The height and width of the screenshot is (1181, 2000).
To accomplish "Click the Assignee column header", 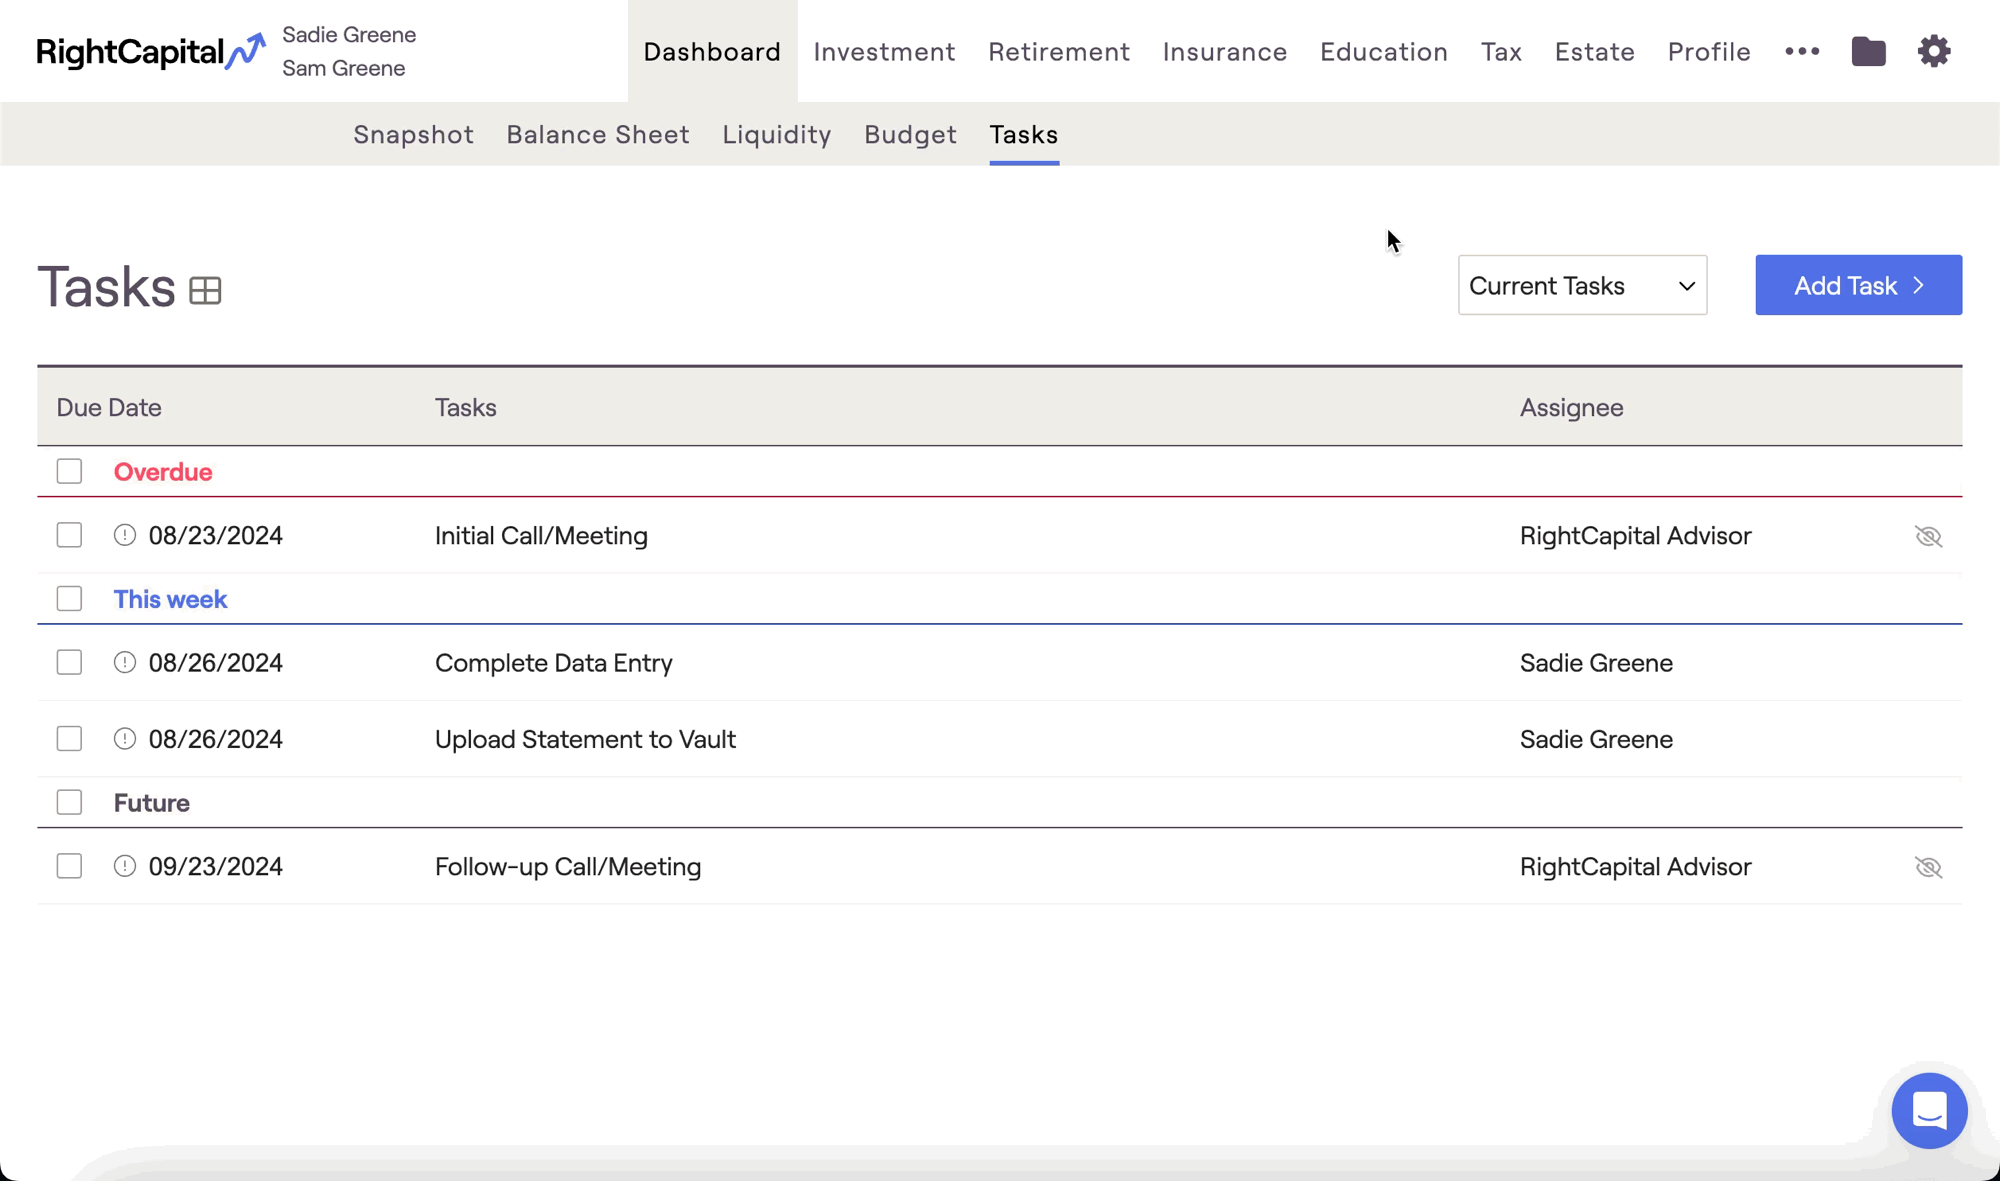I will coord(1571,407).
